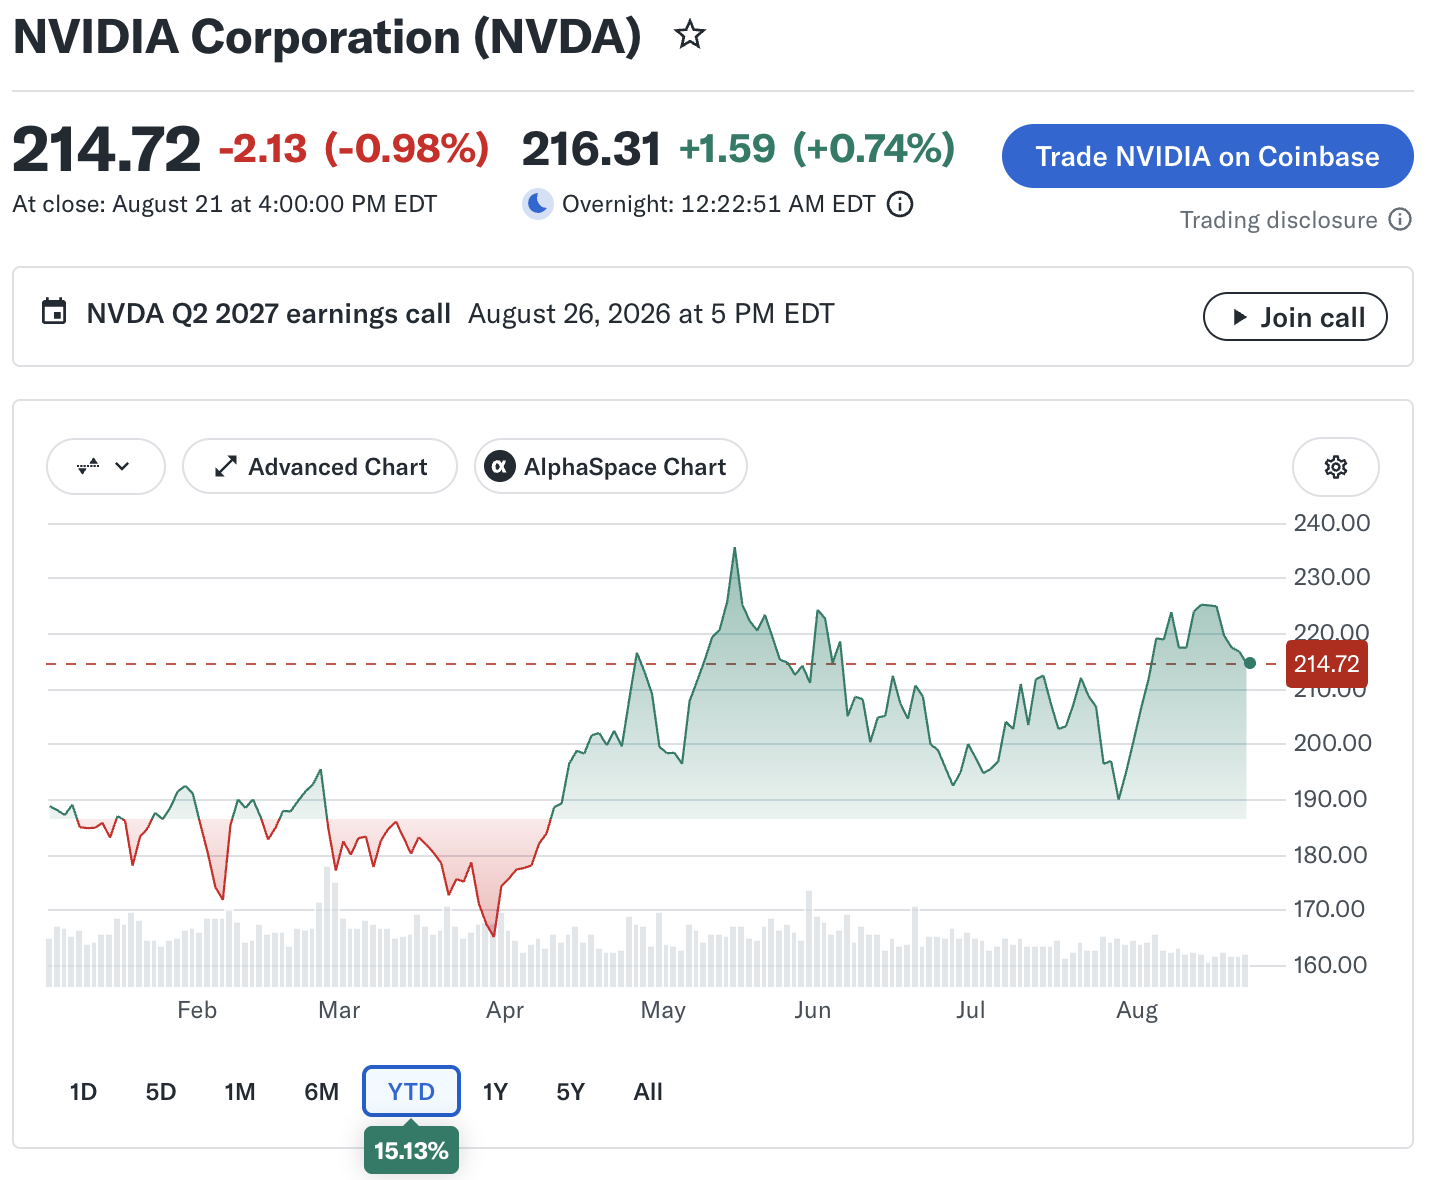Click Trade NVIDIA on Coinbase button
The height and width of the screenshot is (1180, 1430).
coord(1207,156)
